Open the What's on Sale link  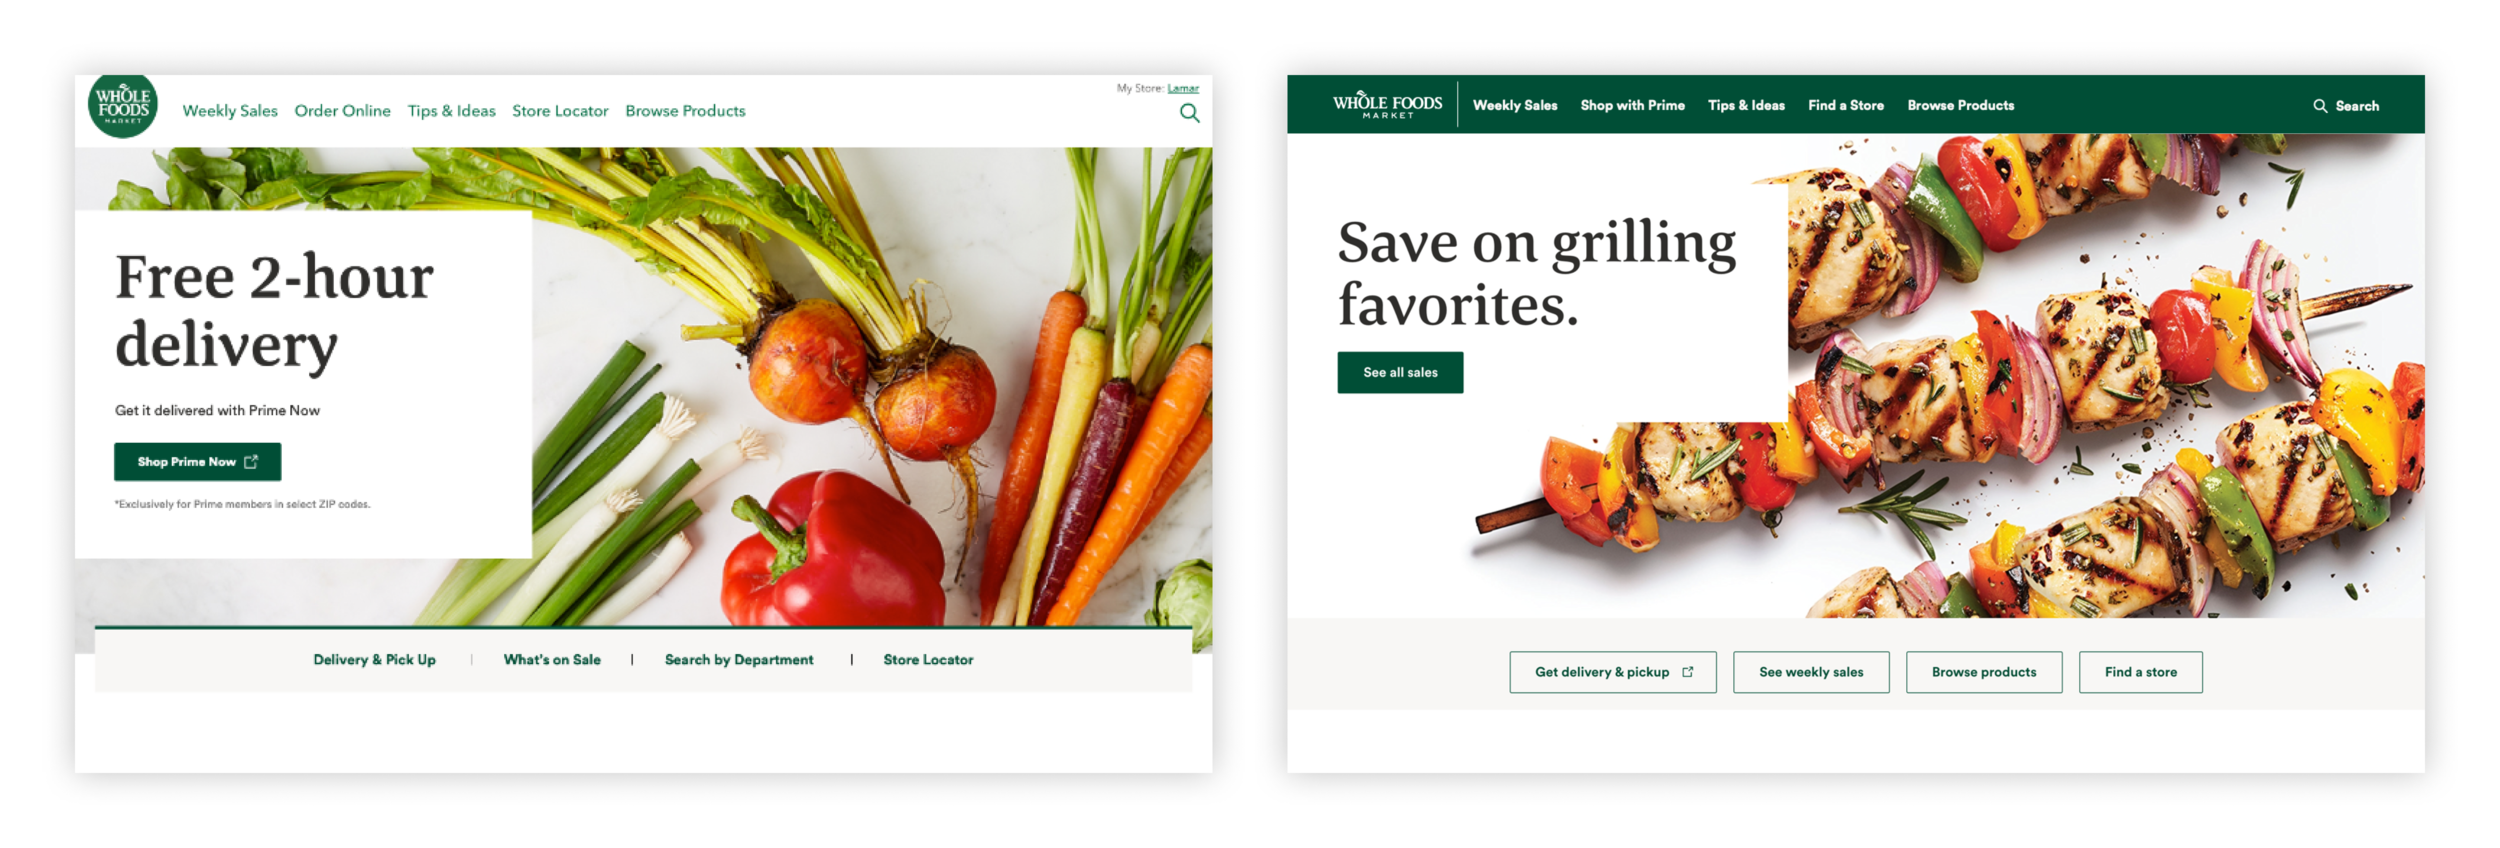point(552,660)
